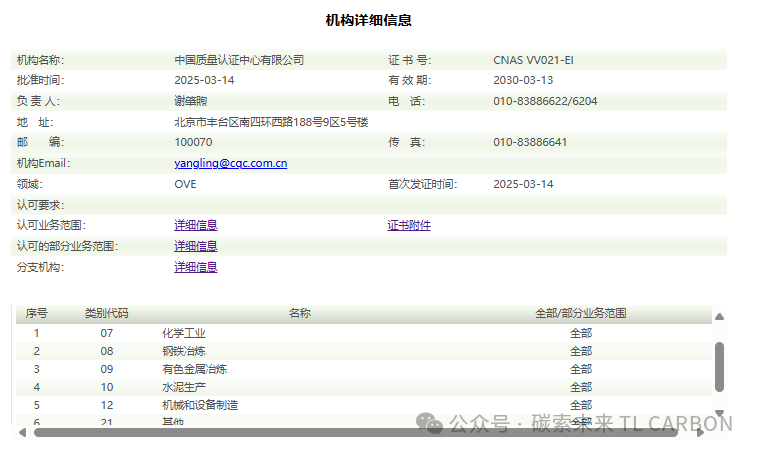
Task: Select the 机构Email label
Action: (x=43, y=163)
